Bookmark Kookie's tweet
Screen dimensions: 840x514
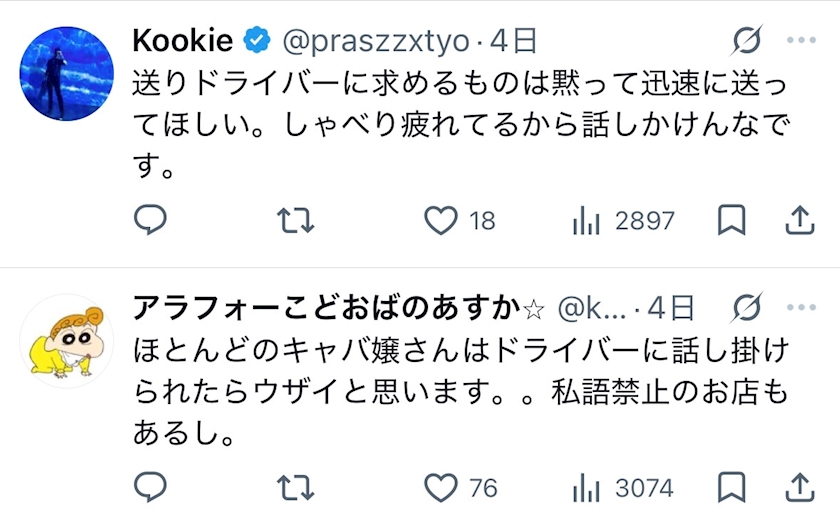(732, 220)
